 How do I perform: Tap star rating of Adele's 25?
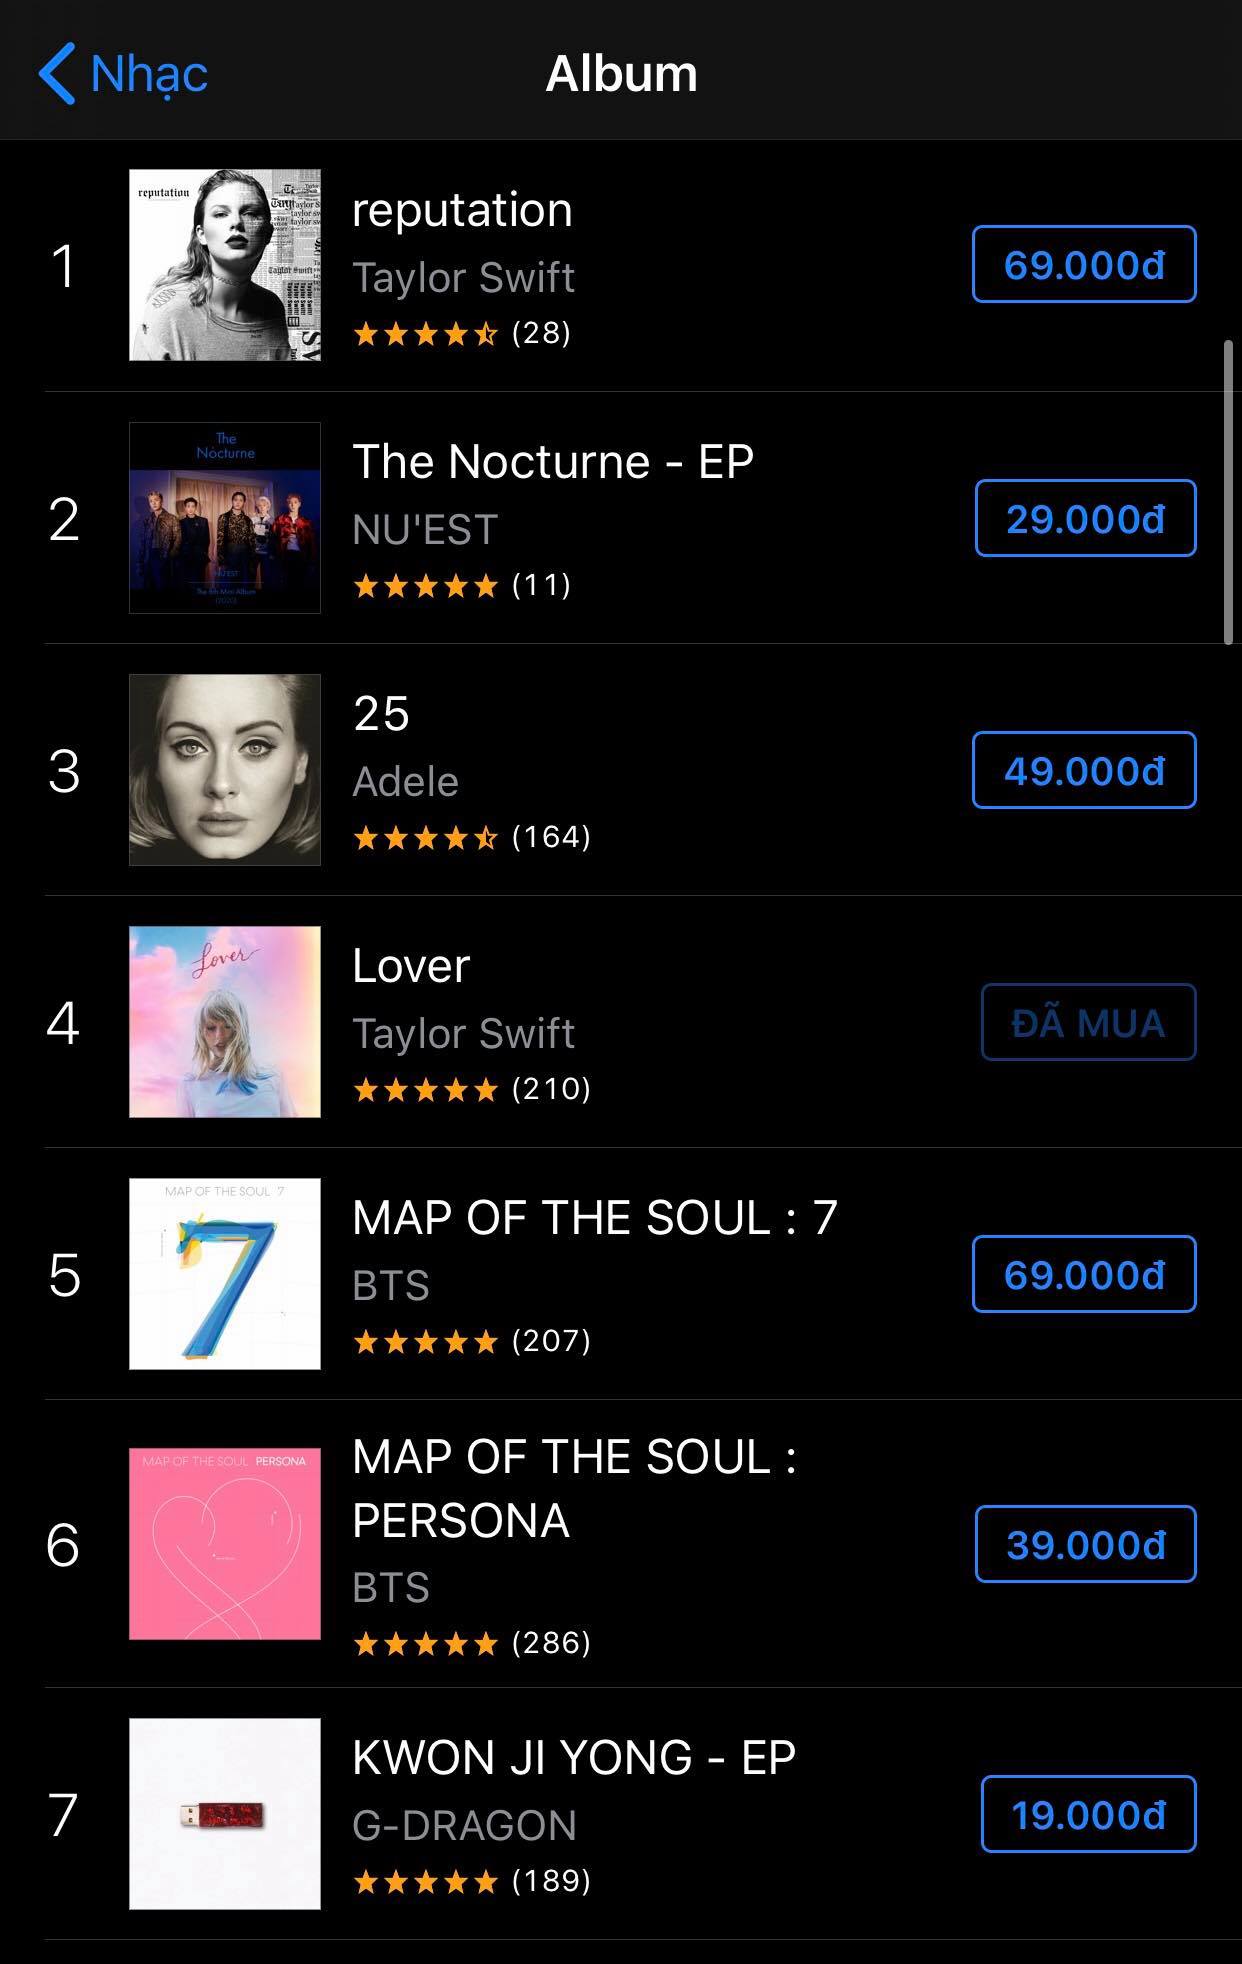tap(426, 837)
